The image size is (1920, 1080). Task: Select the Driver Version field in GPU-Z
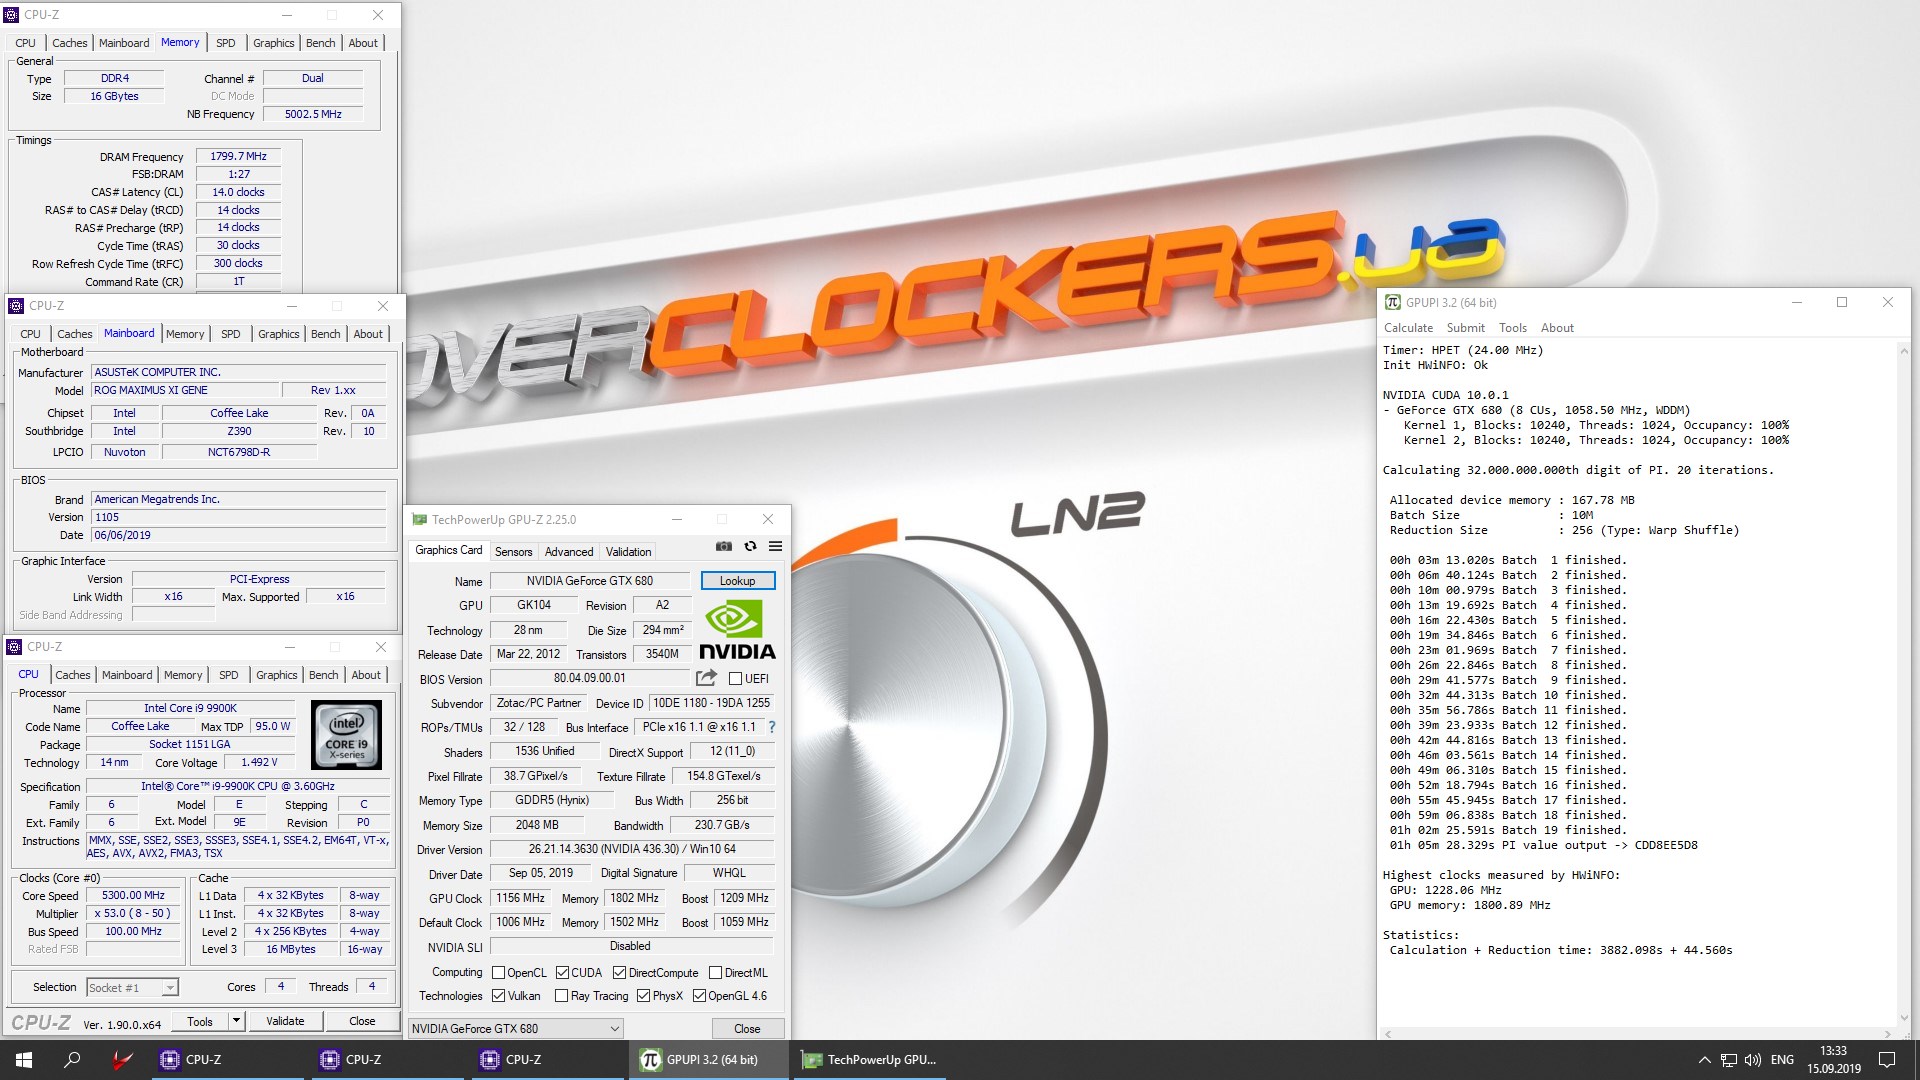(x=632, y=849)
